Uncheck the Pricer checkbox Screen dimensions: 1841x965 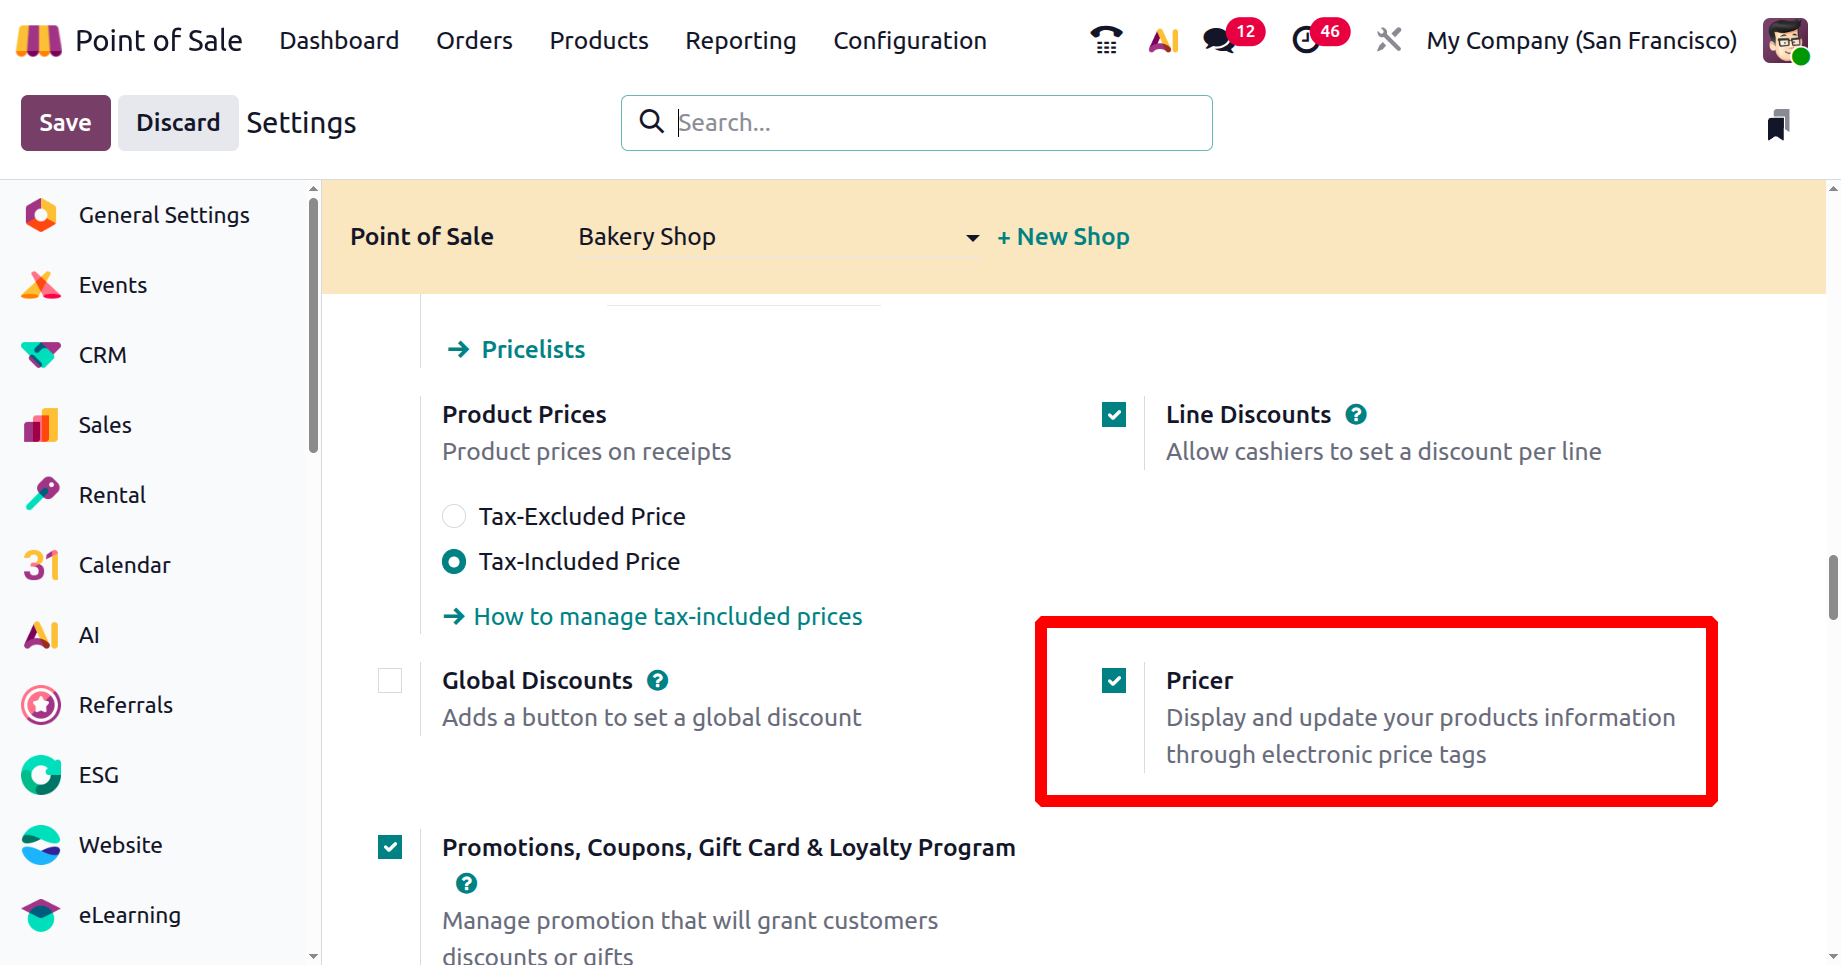[x=1114, y=681]
